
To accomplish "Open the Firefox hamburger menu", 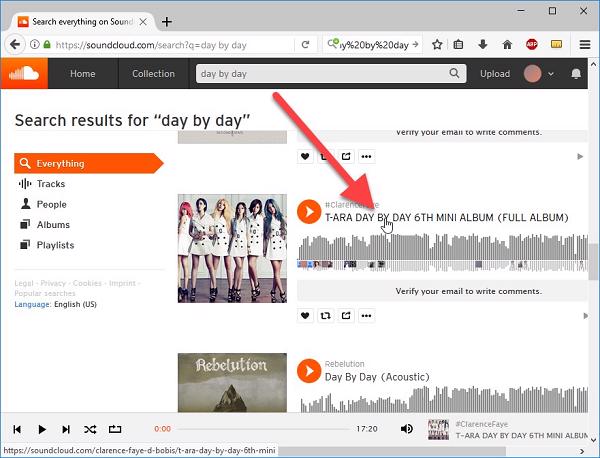I will (x=585, y=44).
